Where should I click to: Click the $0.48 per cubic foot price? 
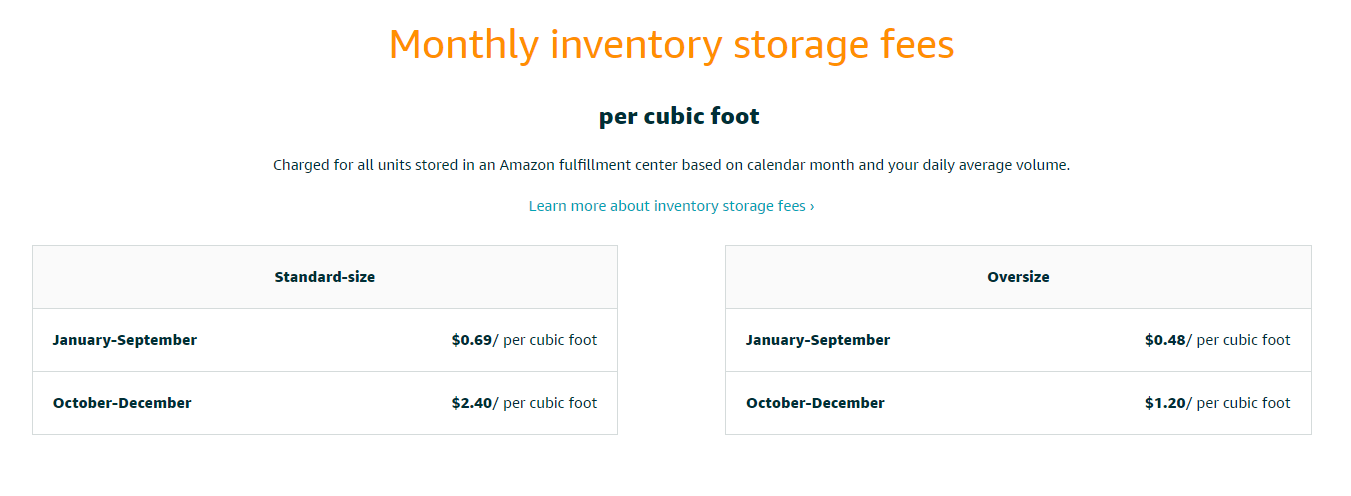point(1218,340)
